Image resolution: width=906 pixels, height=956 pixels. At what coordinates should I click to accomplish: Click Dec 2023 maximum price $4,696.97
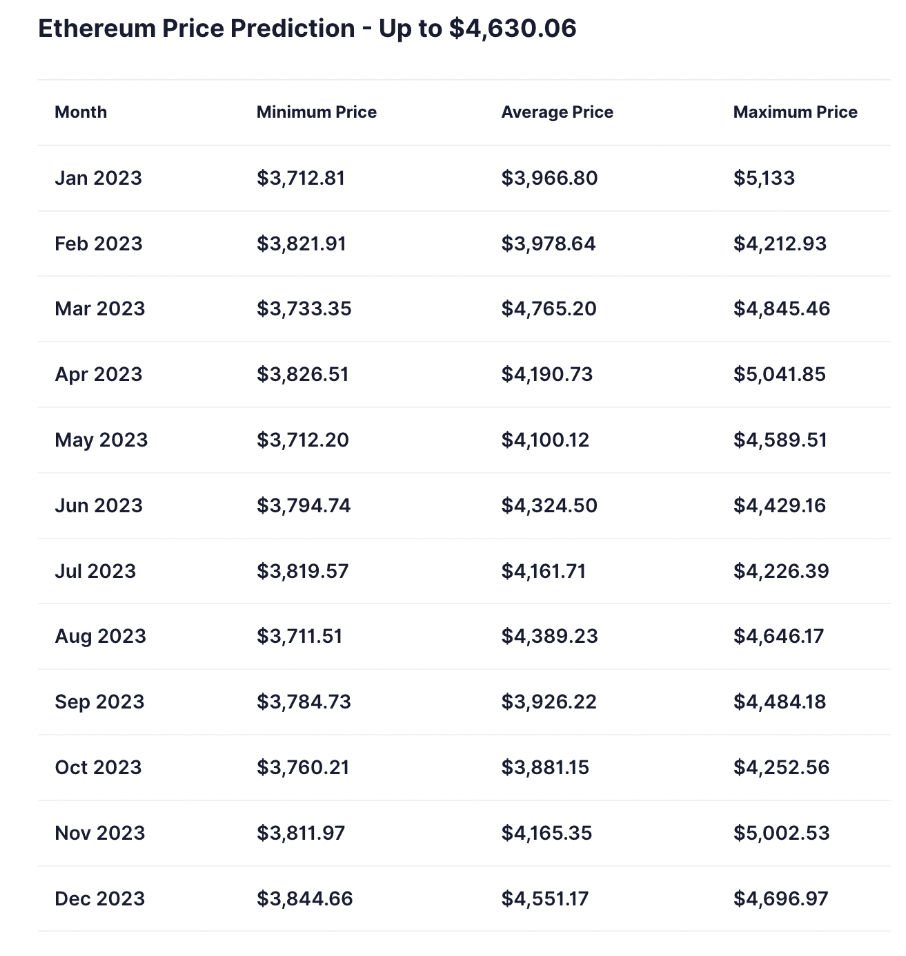tap(780, 899)
